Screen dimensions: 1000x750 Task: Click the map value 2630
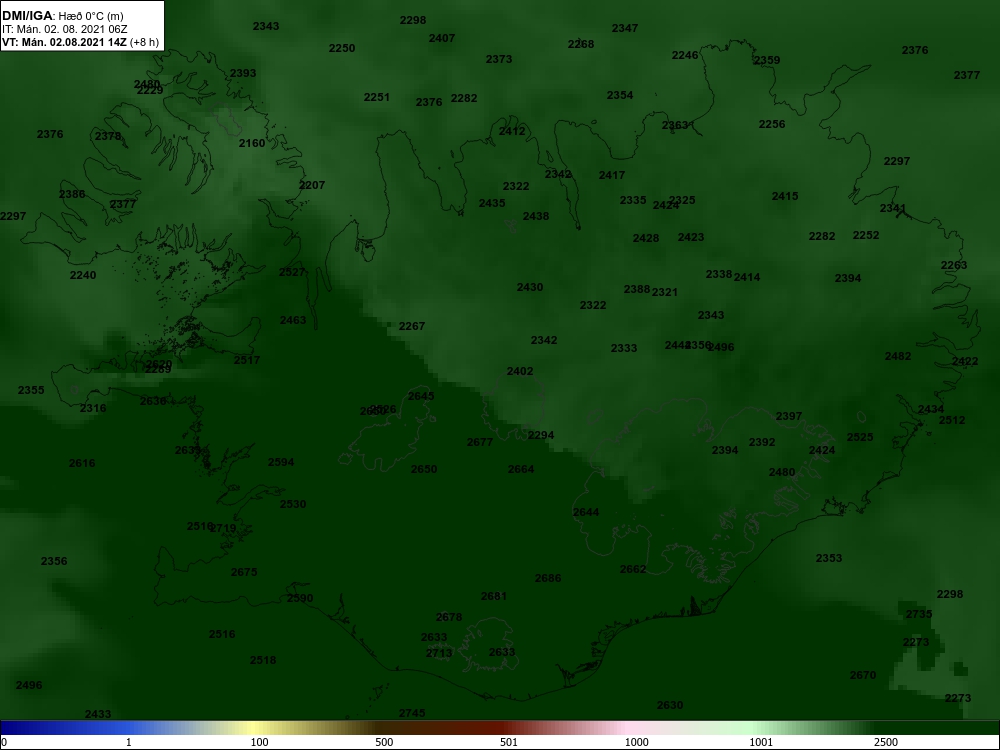point(670,705)
